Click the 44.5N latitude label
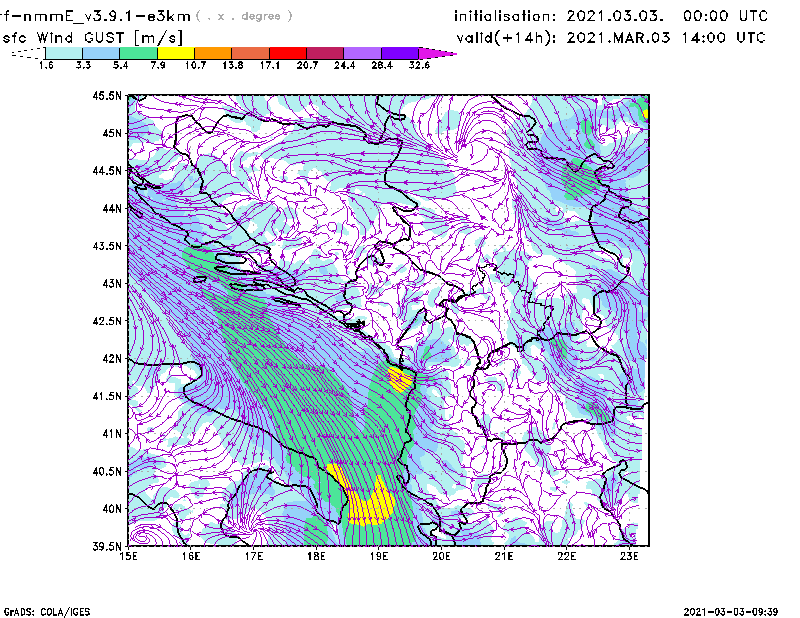The width and height of the screenshot is (800, 618). tap(107, 170)
